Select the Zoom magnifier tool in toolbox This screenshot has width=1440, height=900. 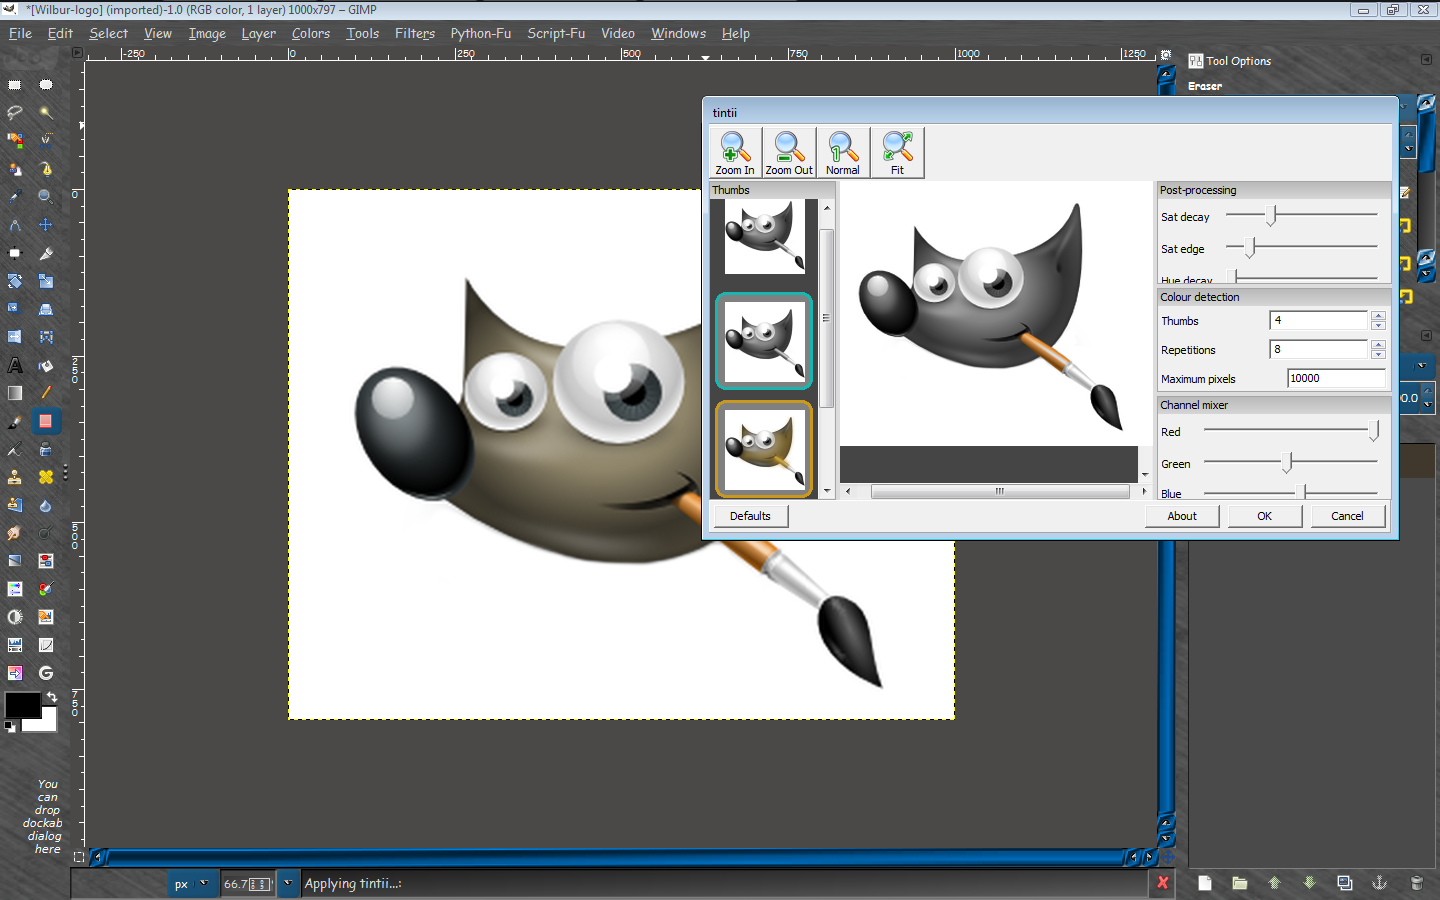click(x=46, y=197)
